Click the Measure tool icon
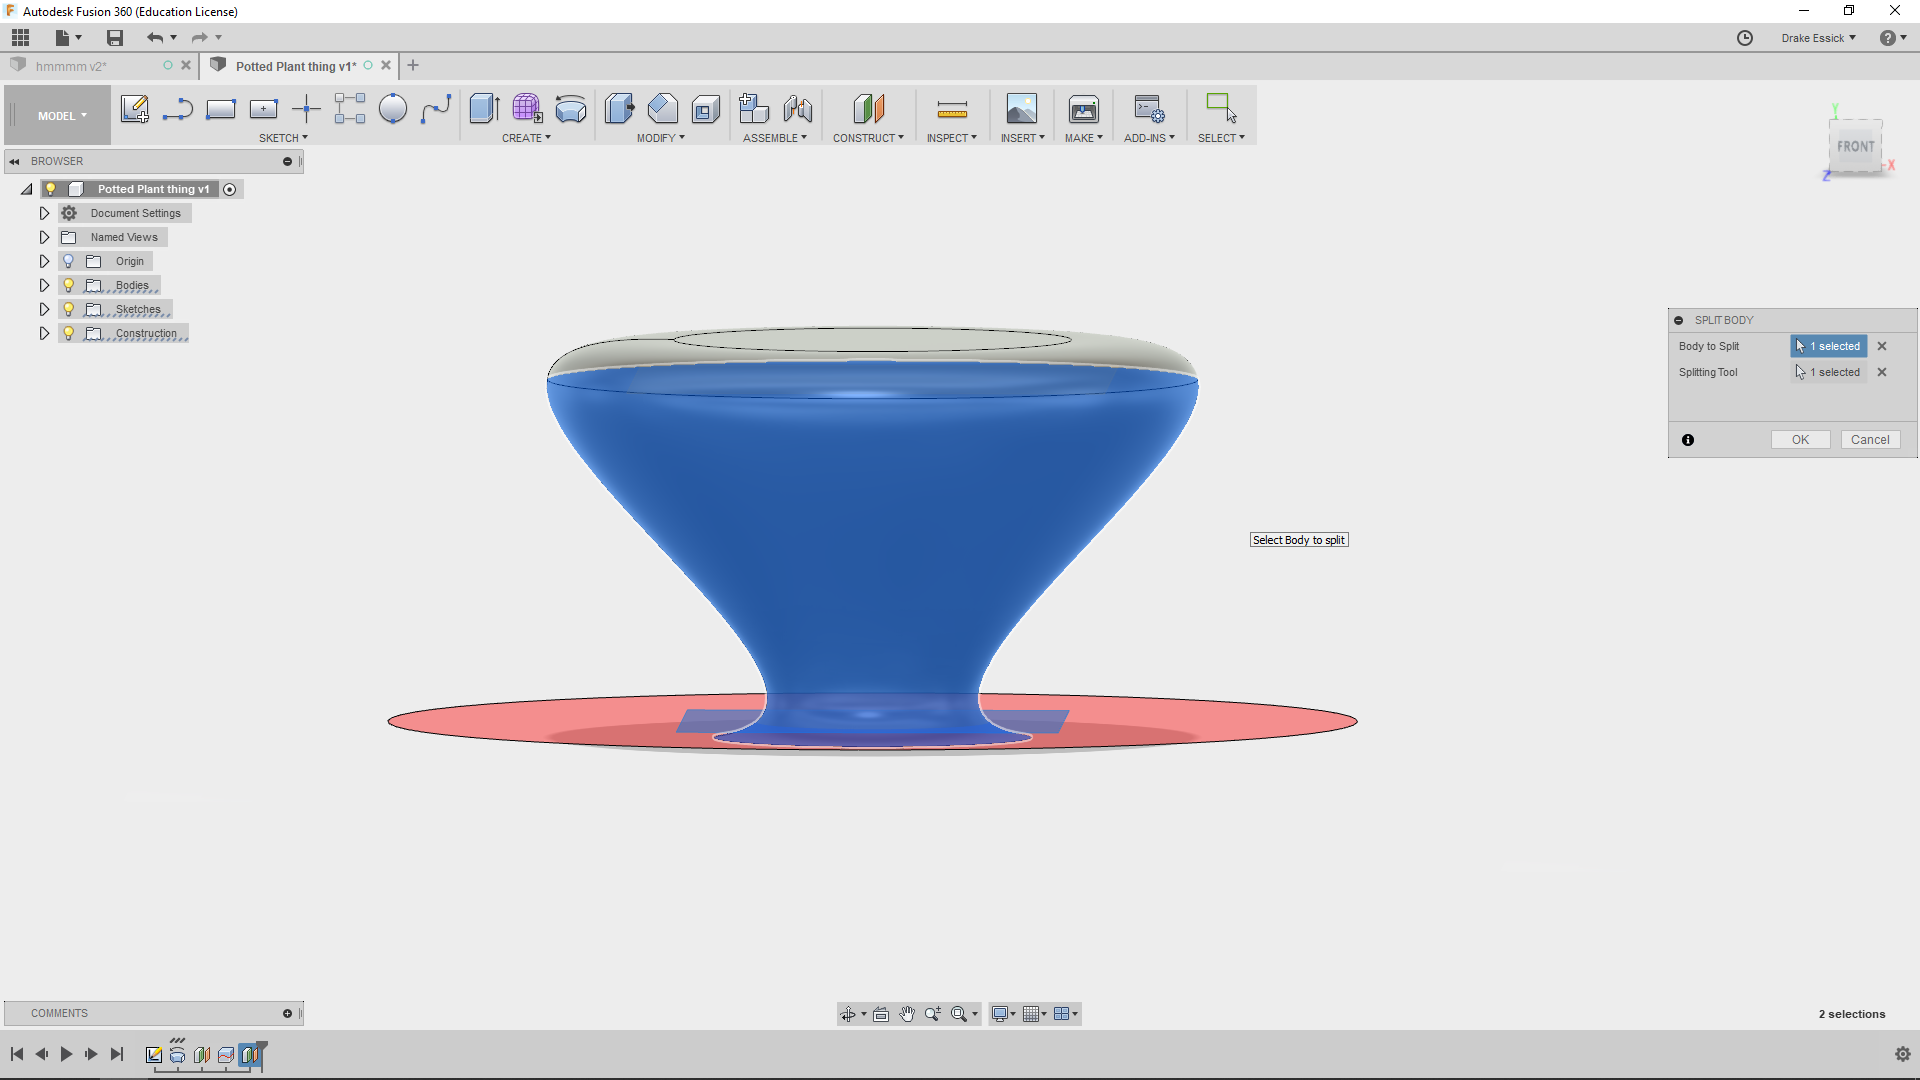 pos(952,109)
